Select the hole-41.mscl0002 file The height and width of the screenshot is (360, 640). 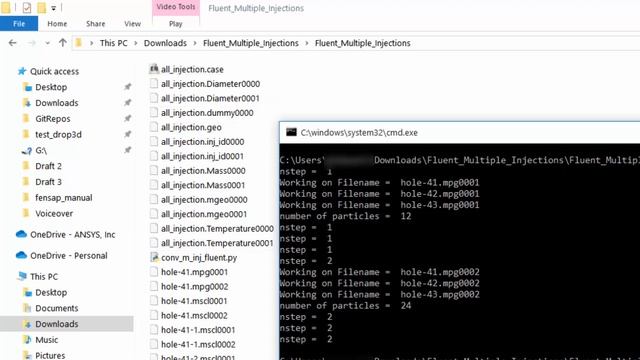[x=194, y=316]
